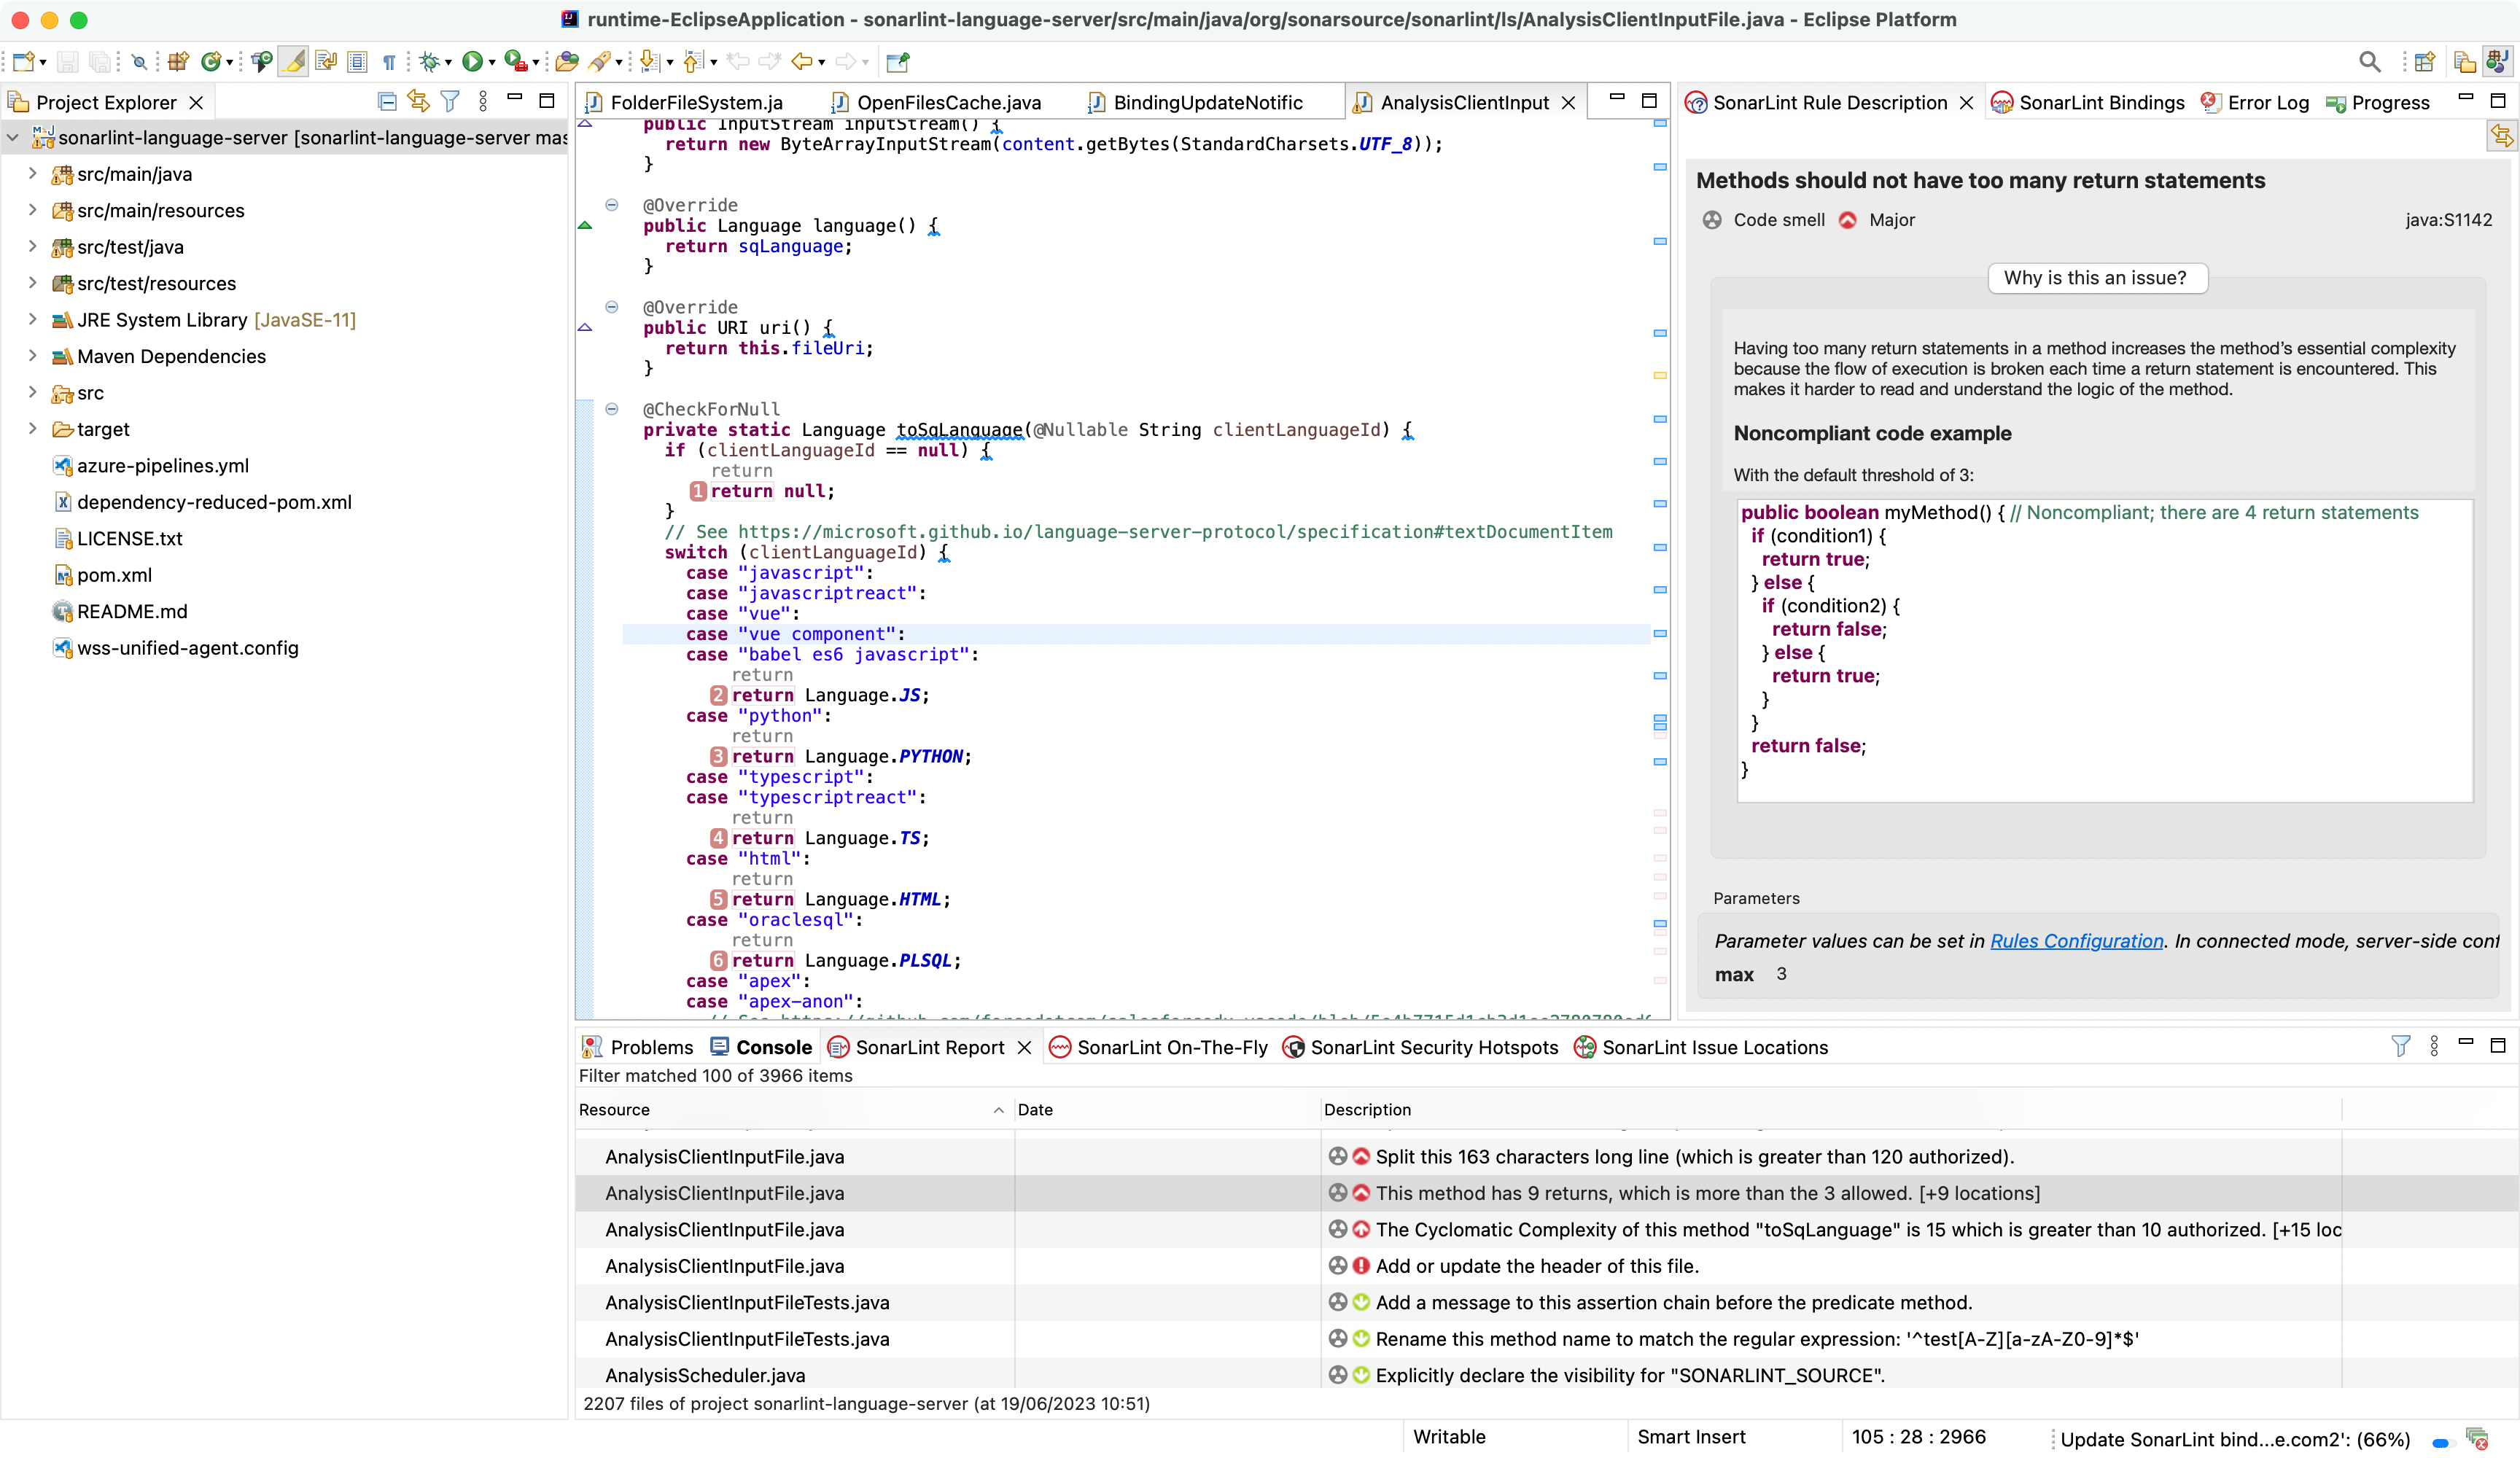Click the Debug bug icon
The height and width of the screenshot is (1458, 2520).
[429, 62]
